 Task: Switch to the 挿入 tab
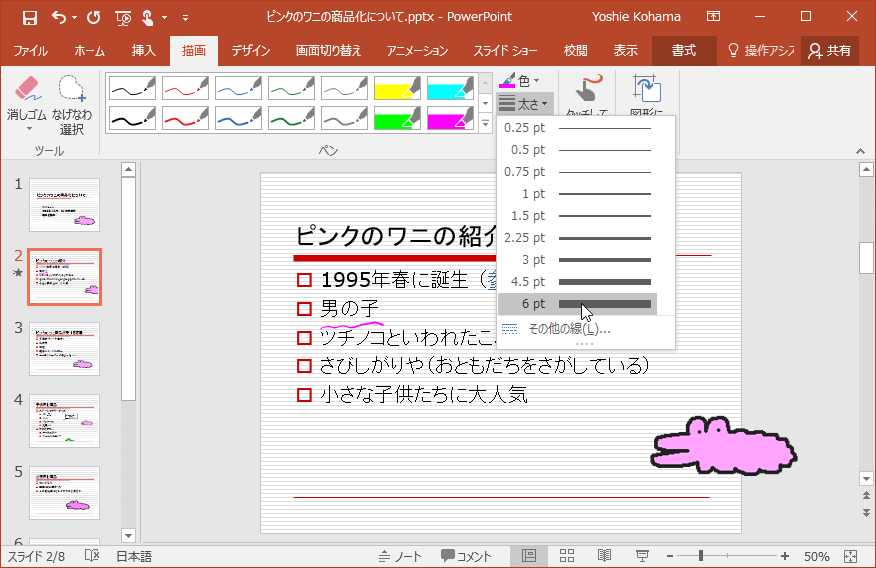pos(143,51)
